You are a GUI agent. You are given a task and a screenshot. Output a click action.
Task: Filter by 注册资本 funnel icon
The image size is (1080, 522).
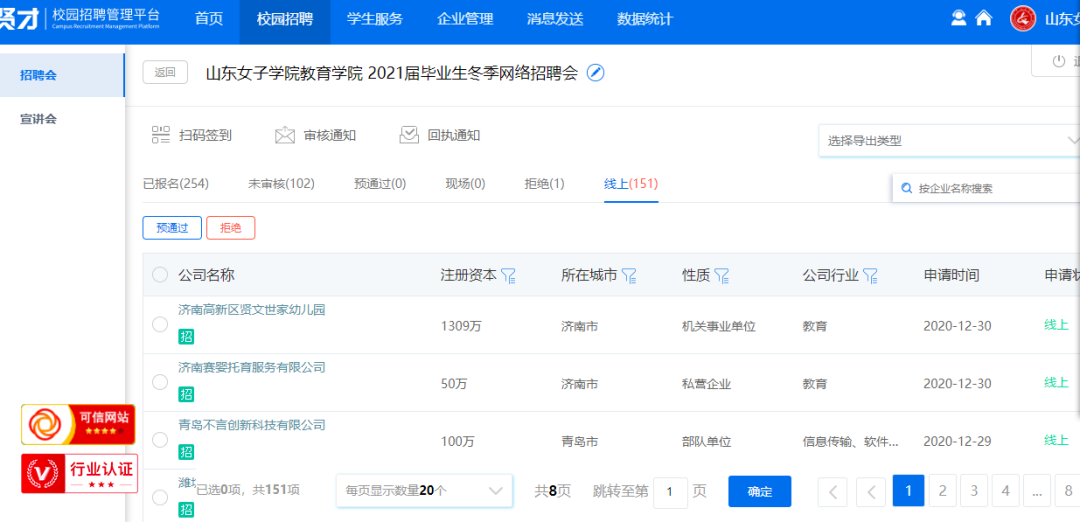(508, 275)
